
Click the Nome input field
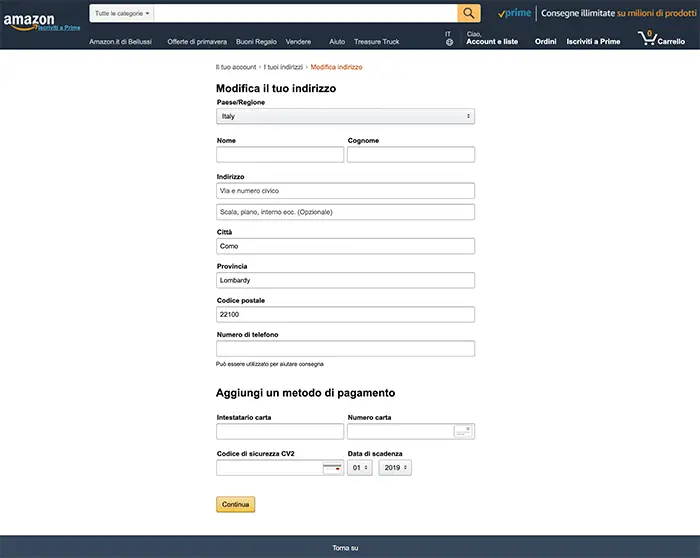280,154
